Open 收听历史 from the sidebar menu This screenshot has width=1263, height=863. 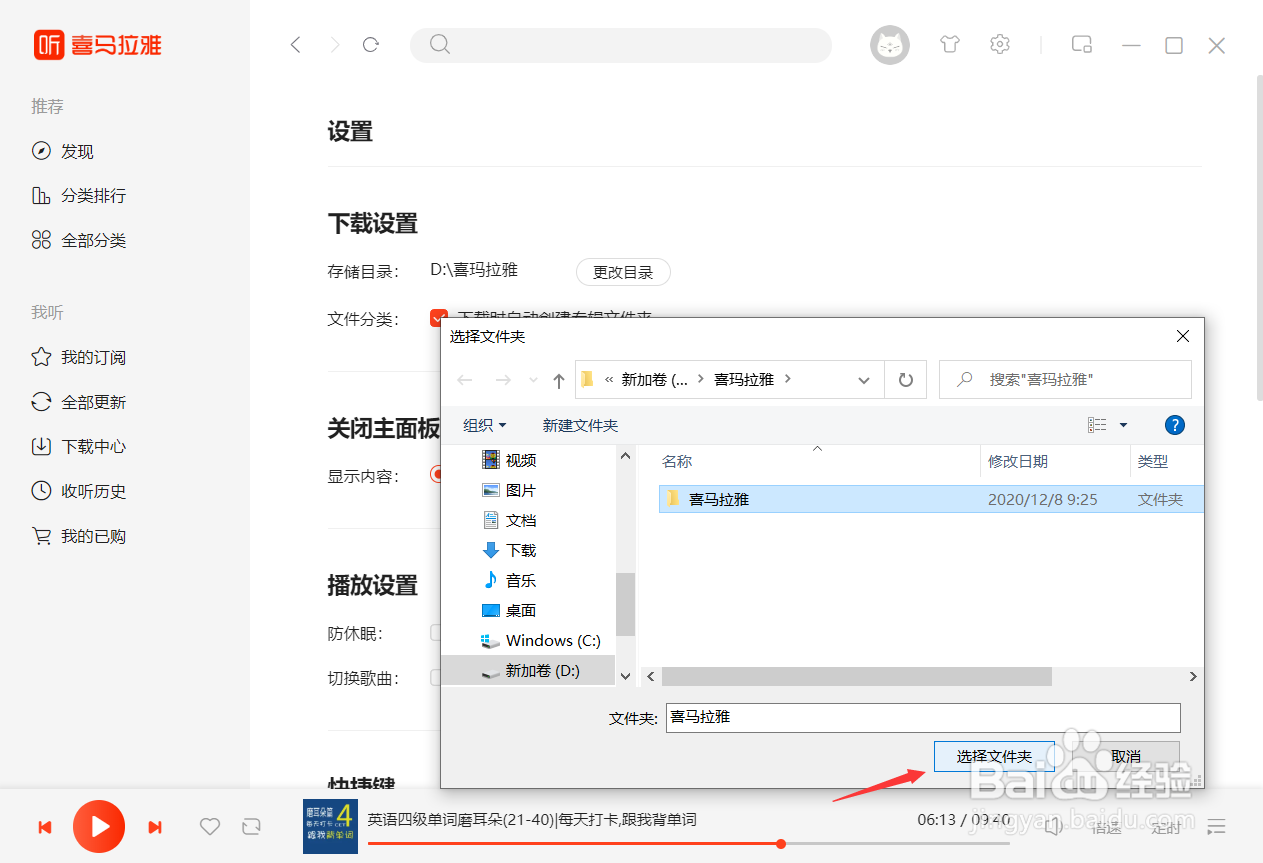click(x=41, y=490)
